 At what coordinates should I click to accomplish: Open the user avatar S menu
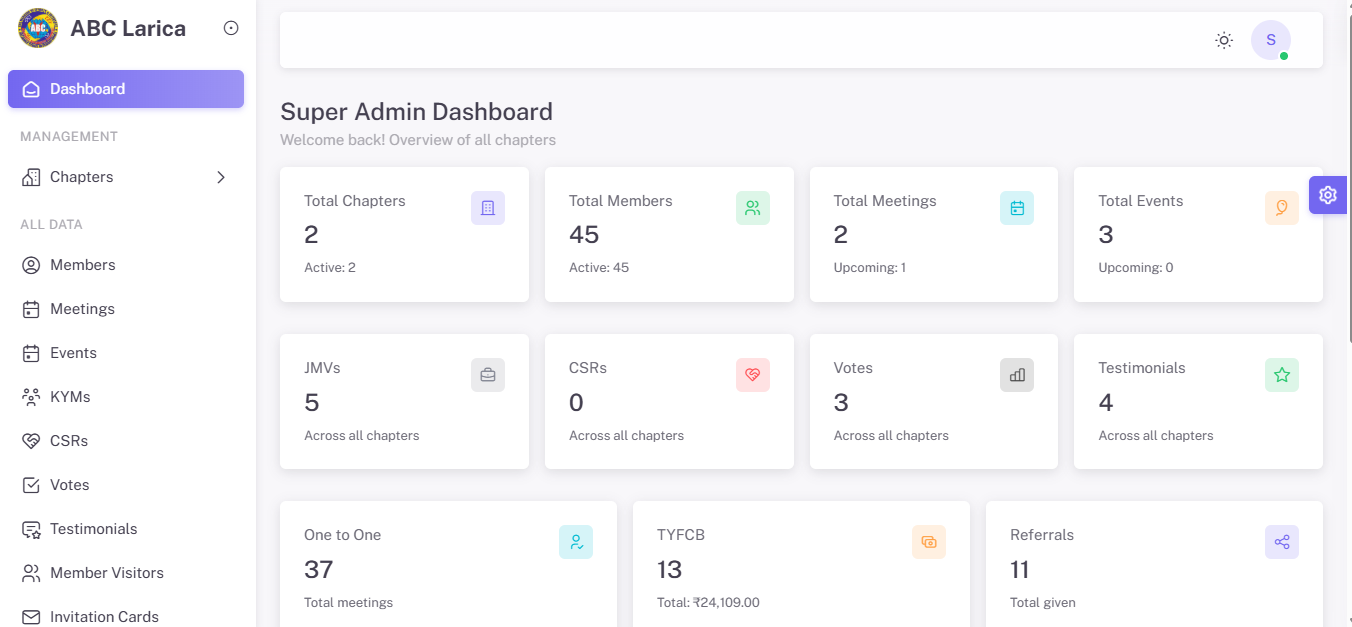pyautogui.click(x=1271, y=40)
